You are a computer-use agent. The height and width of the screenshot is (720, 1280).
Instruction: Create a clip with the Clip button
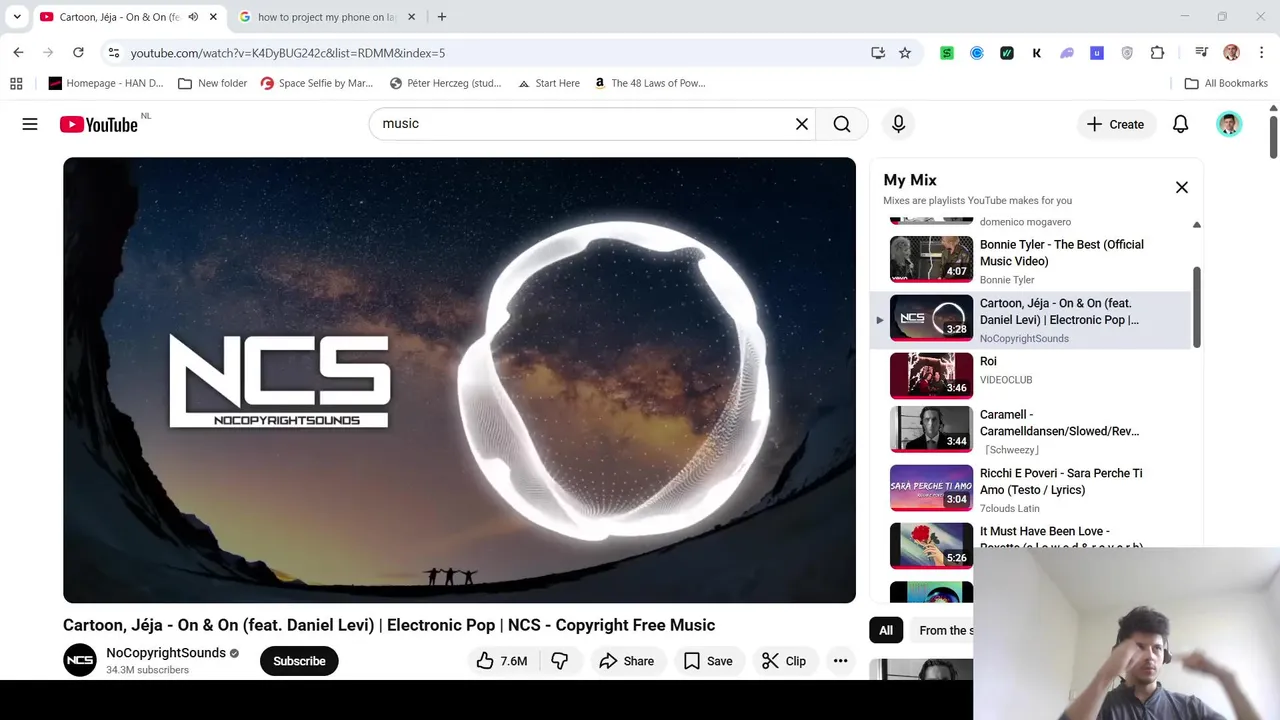784,661
